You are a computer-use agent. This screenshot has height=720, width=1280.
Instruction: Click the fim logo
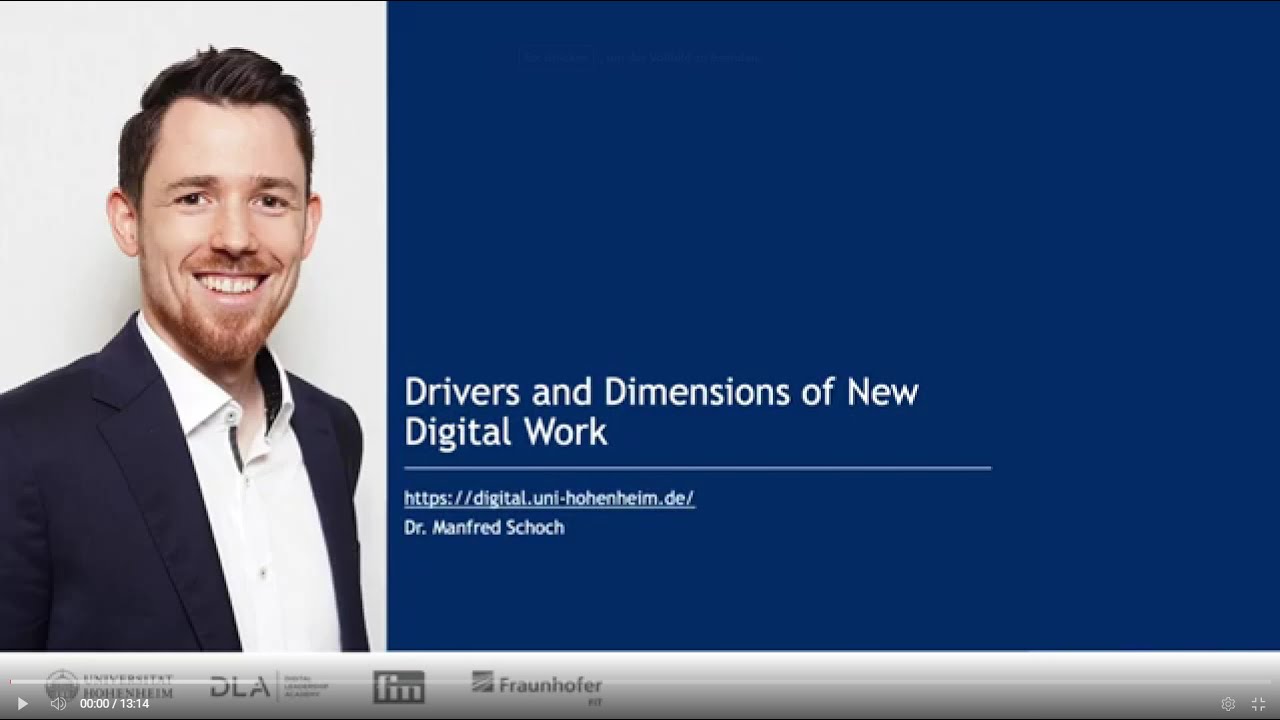(399, 687)
